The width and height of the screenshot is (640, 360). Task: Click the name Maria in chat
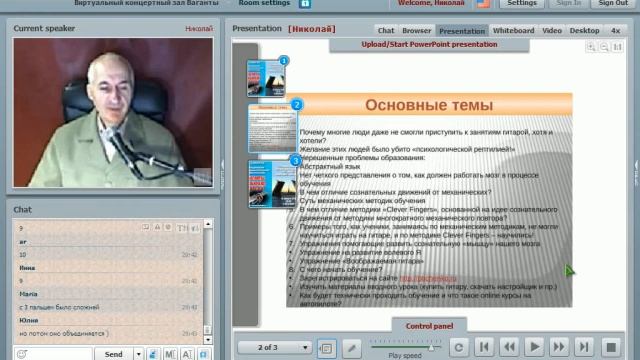click(28, 294)
